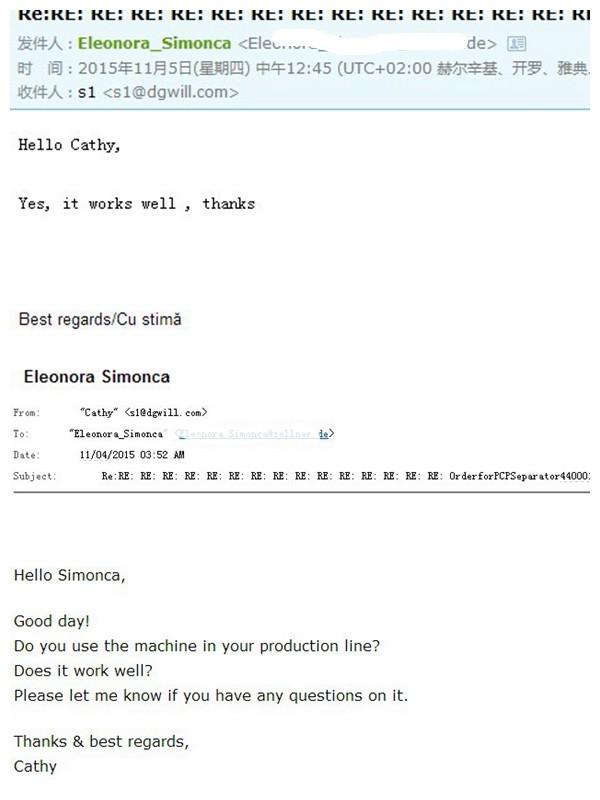This screenshot has width=600, height=800.
Task: Click the 'Best regards/Cu stimă' closing
Action: point(100,319)
